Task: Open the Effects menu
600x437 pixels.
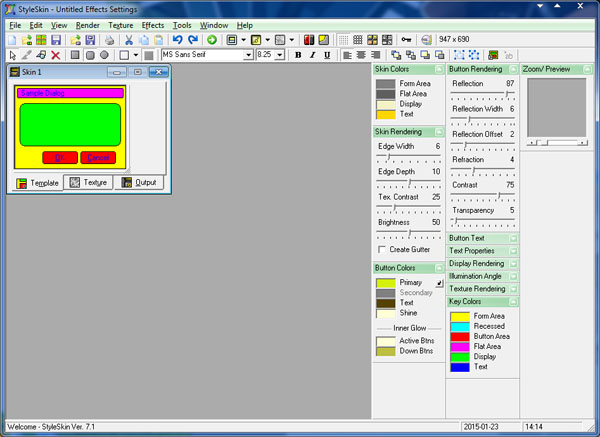Action: click(153, 24)
